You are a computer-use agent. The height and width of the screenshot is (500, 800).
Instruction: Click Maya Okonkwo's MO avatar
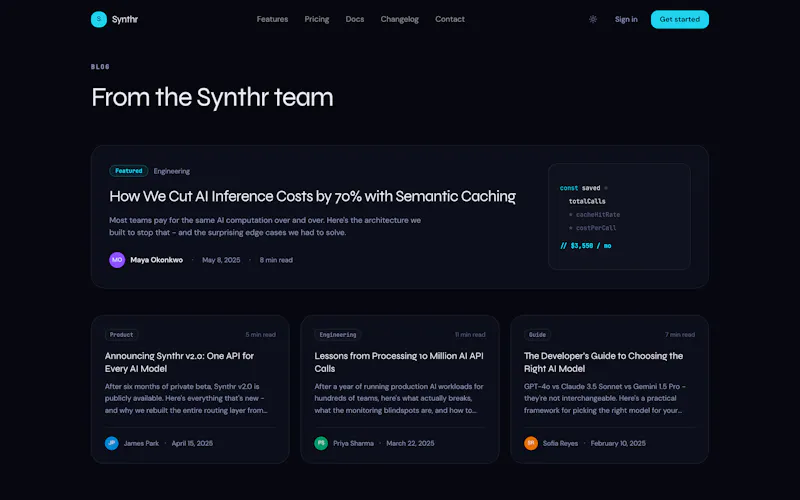pos(117,260)
